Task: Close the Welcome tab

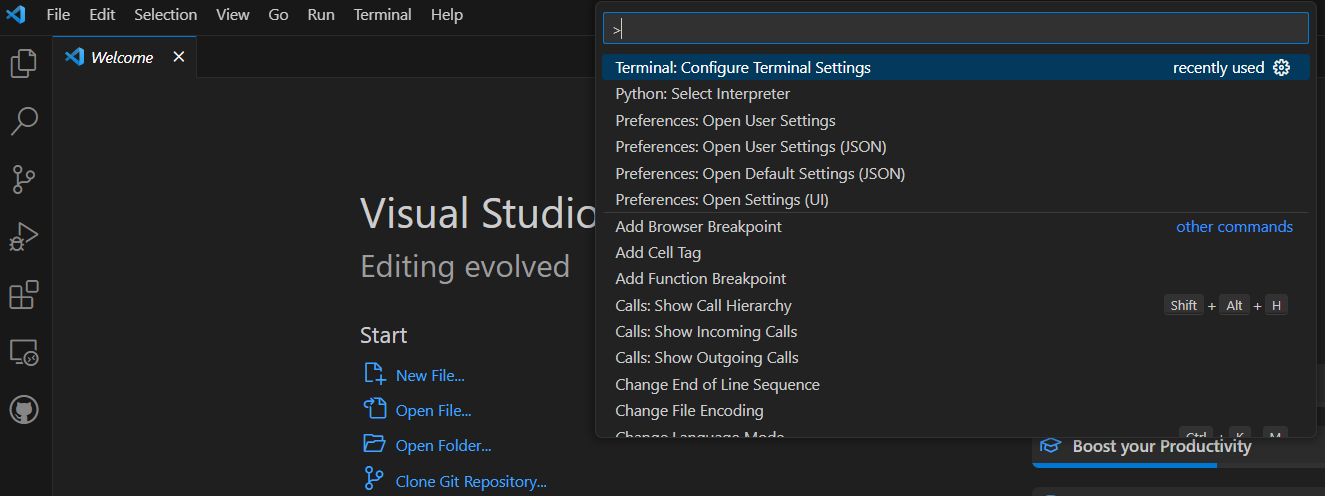Action: click(179, 57)
